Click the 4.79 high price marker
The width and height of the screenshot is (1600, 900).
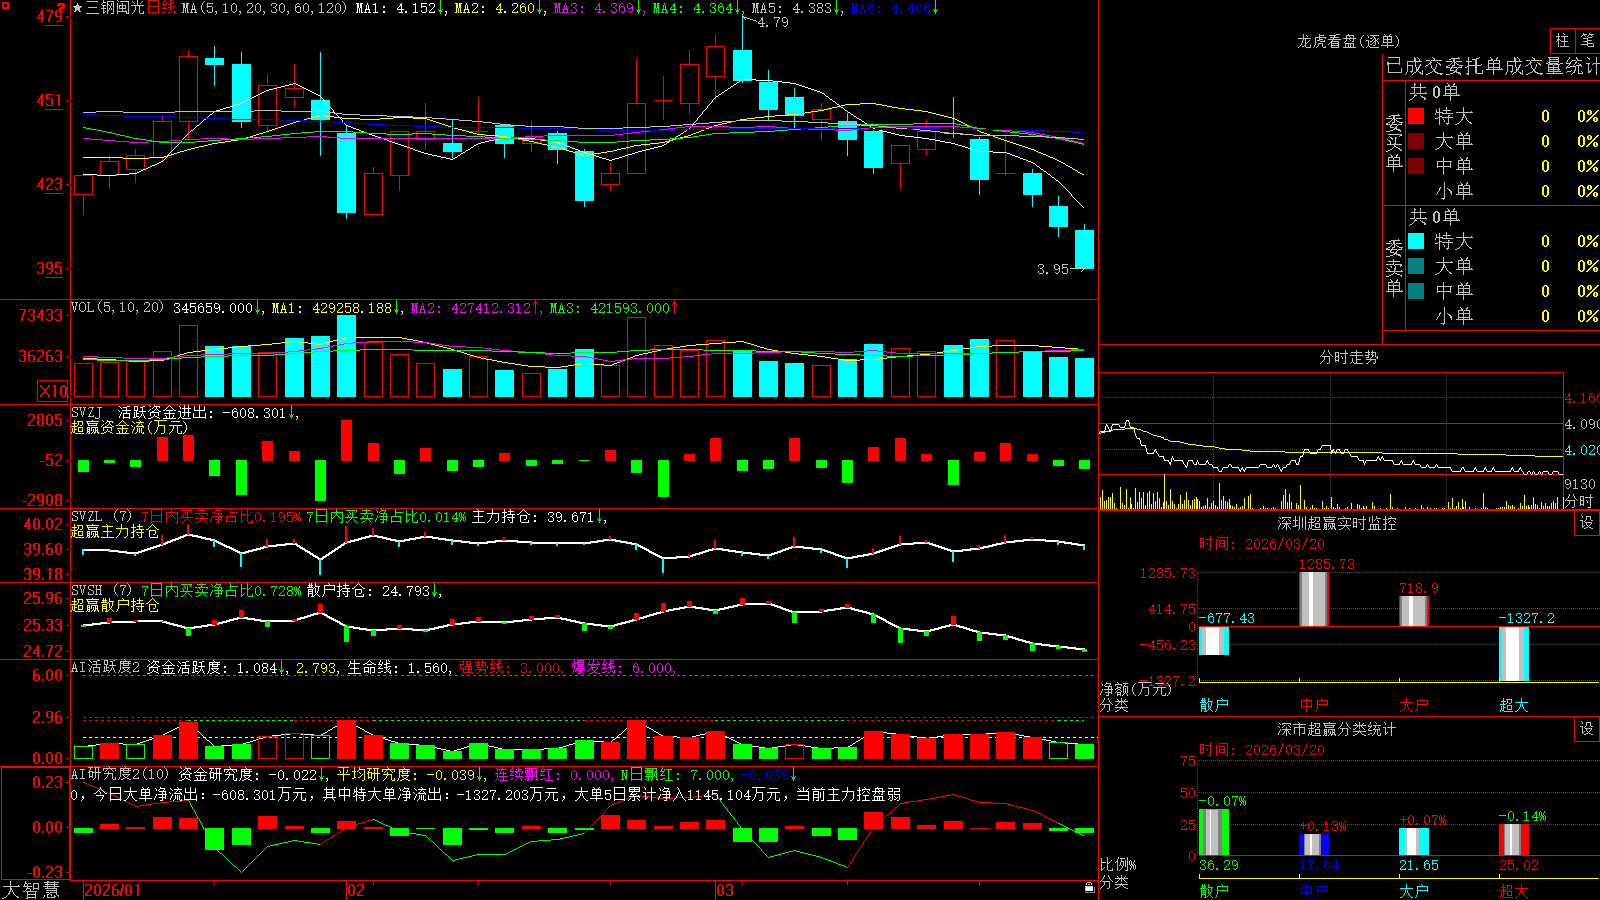point(772,22)
